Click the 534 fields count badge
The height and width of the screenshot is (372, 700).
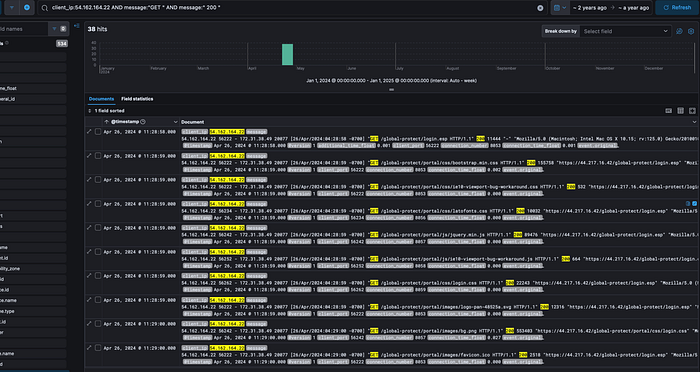click(62, 43)
